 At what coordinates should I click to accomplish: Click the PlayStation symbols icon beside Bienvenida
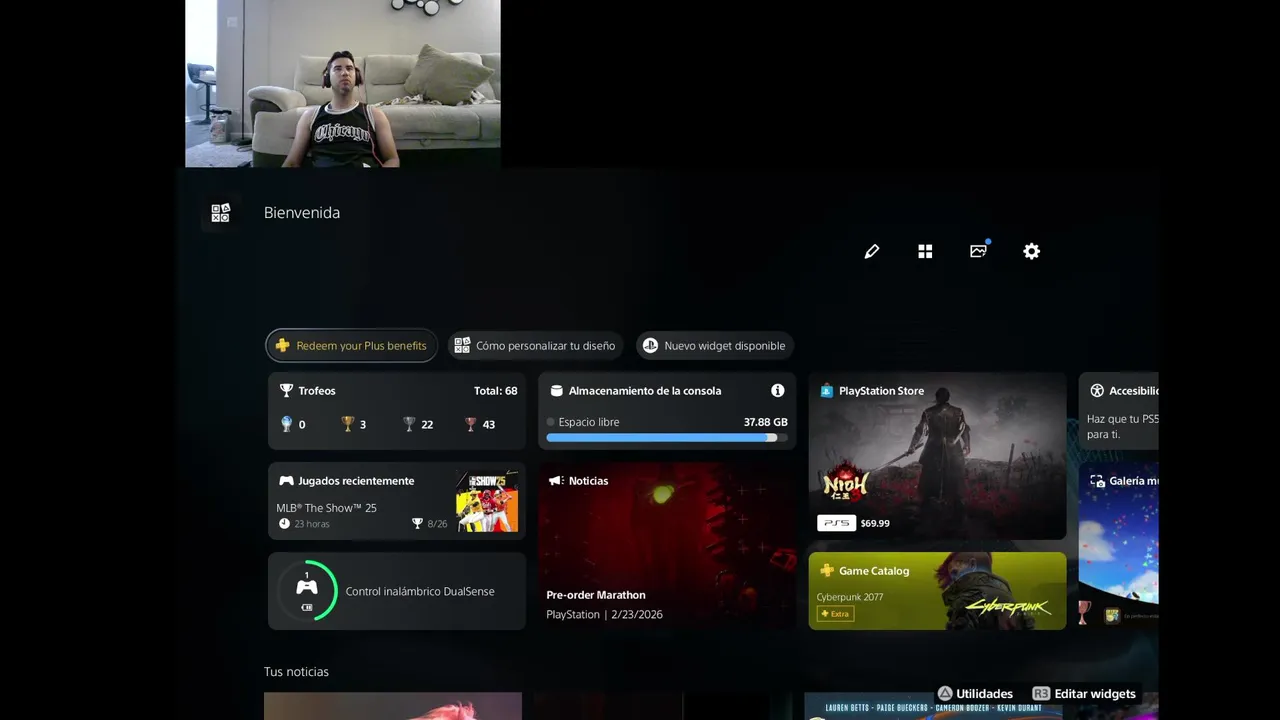(x=220, y=213)
